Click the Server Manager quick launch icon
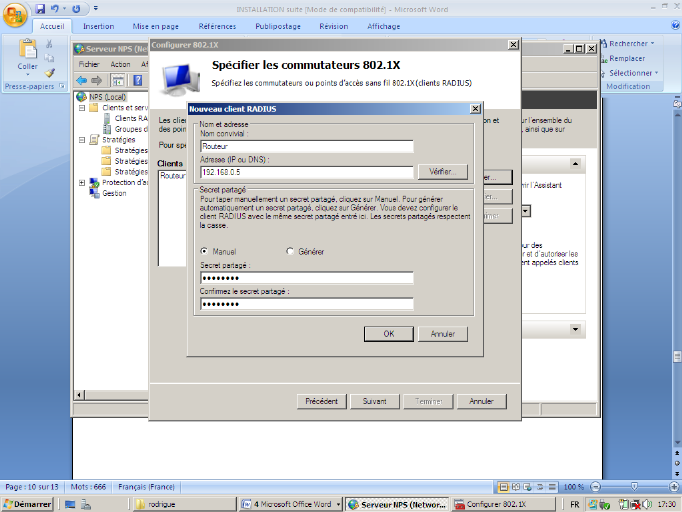 point(86,504)
